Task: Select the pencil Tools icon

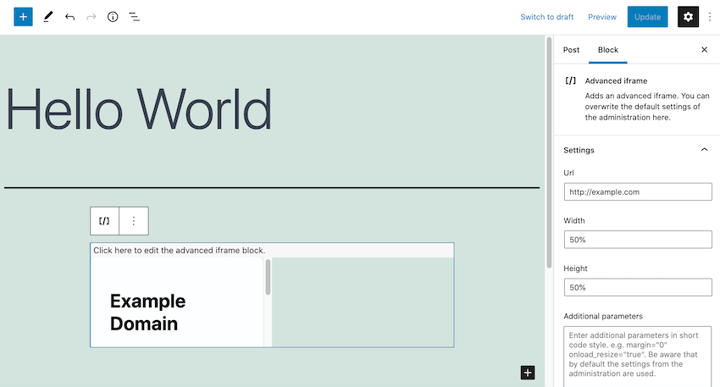Action: 48,17
